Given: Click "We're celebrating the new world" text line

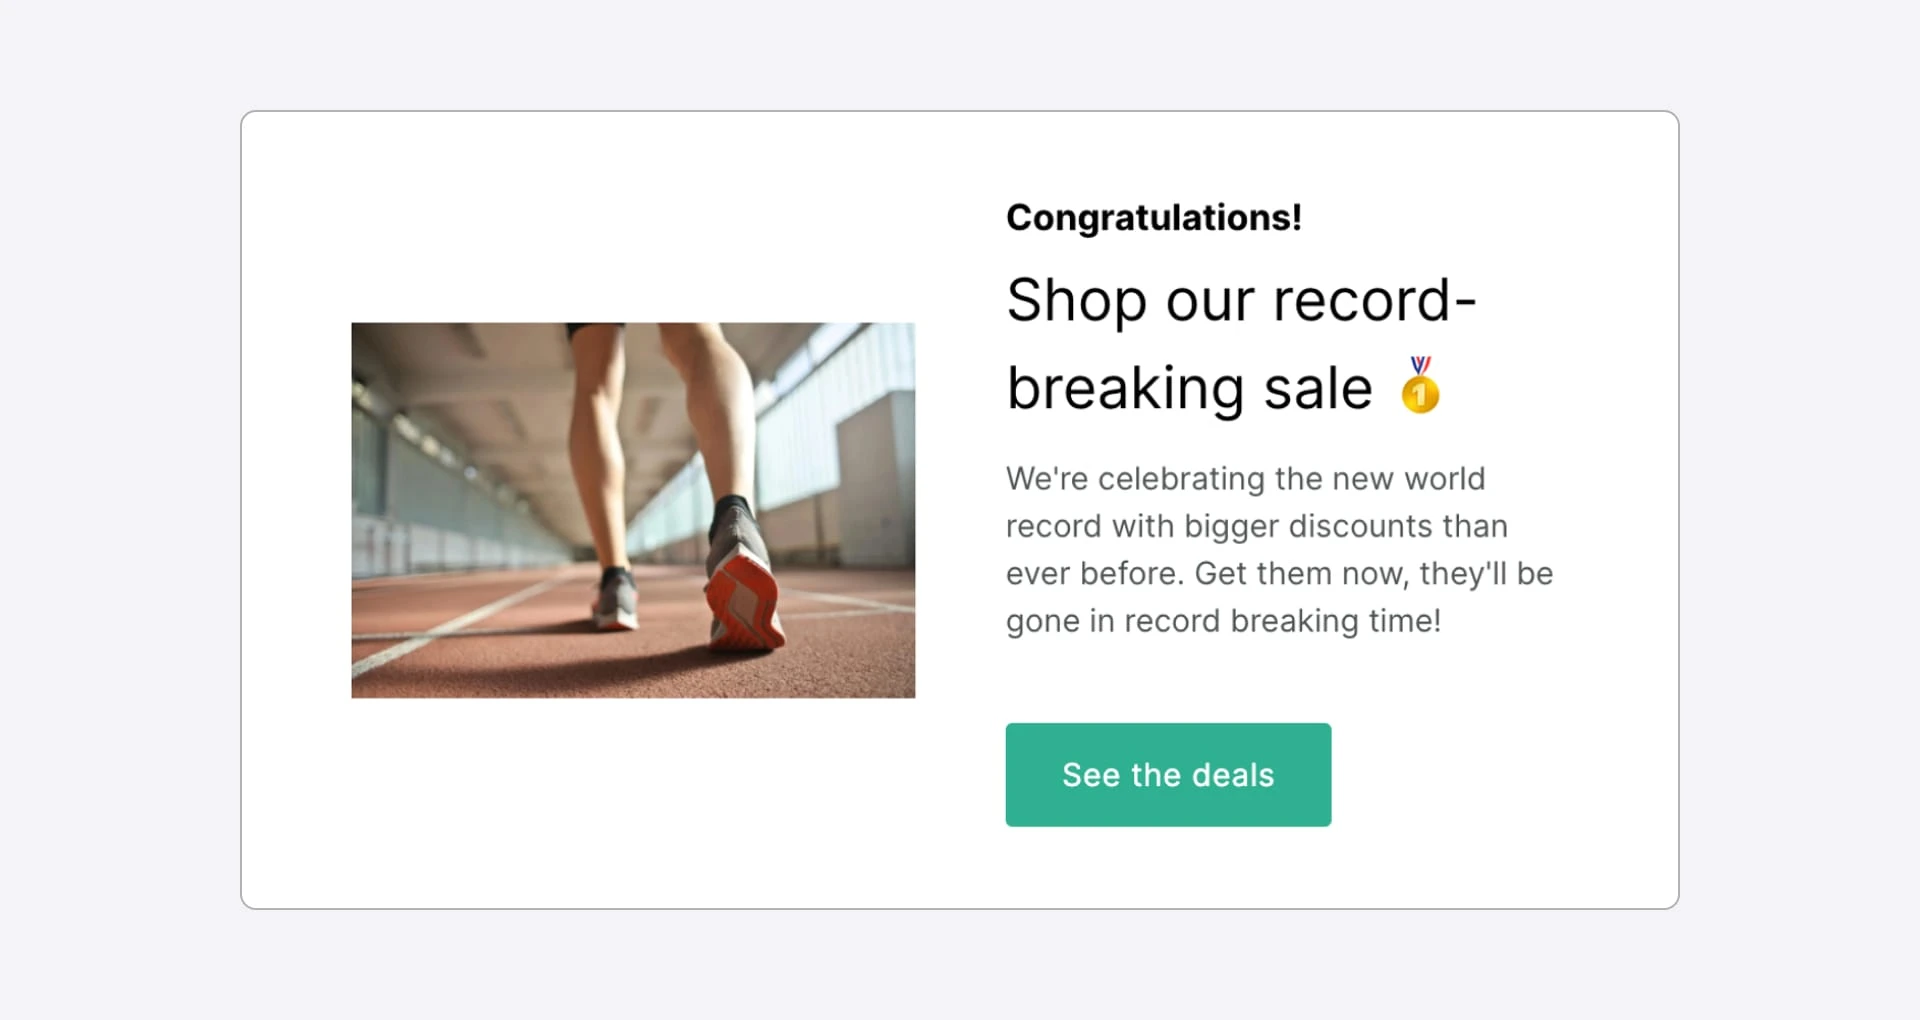Looking at the screenshot, I should 1245,479.
